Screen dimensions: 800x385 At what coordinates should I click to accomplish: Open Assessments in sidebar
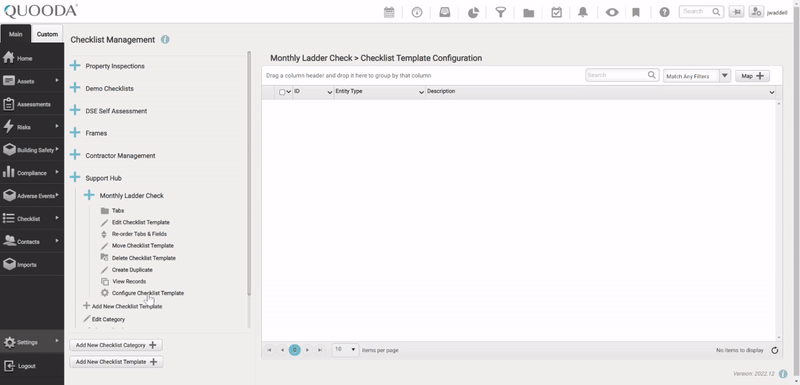(32, 104)
